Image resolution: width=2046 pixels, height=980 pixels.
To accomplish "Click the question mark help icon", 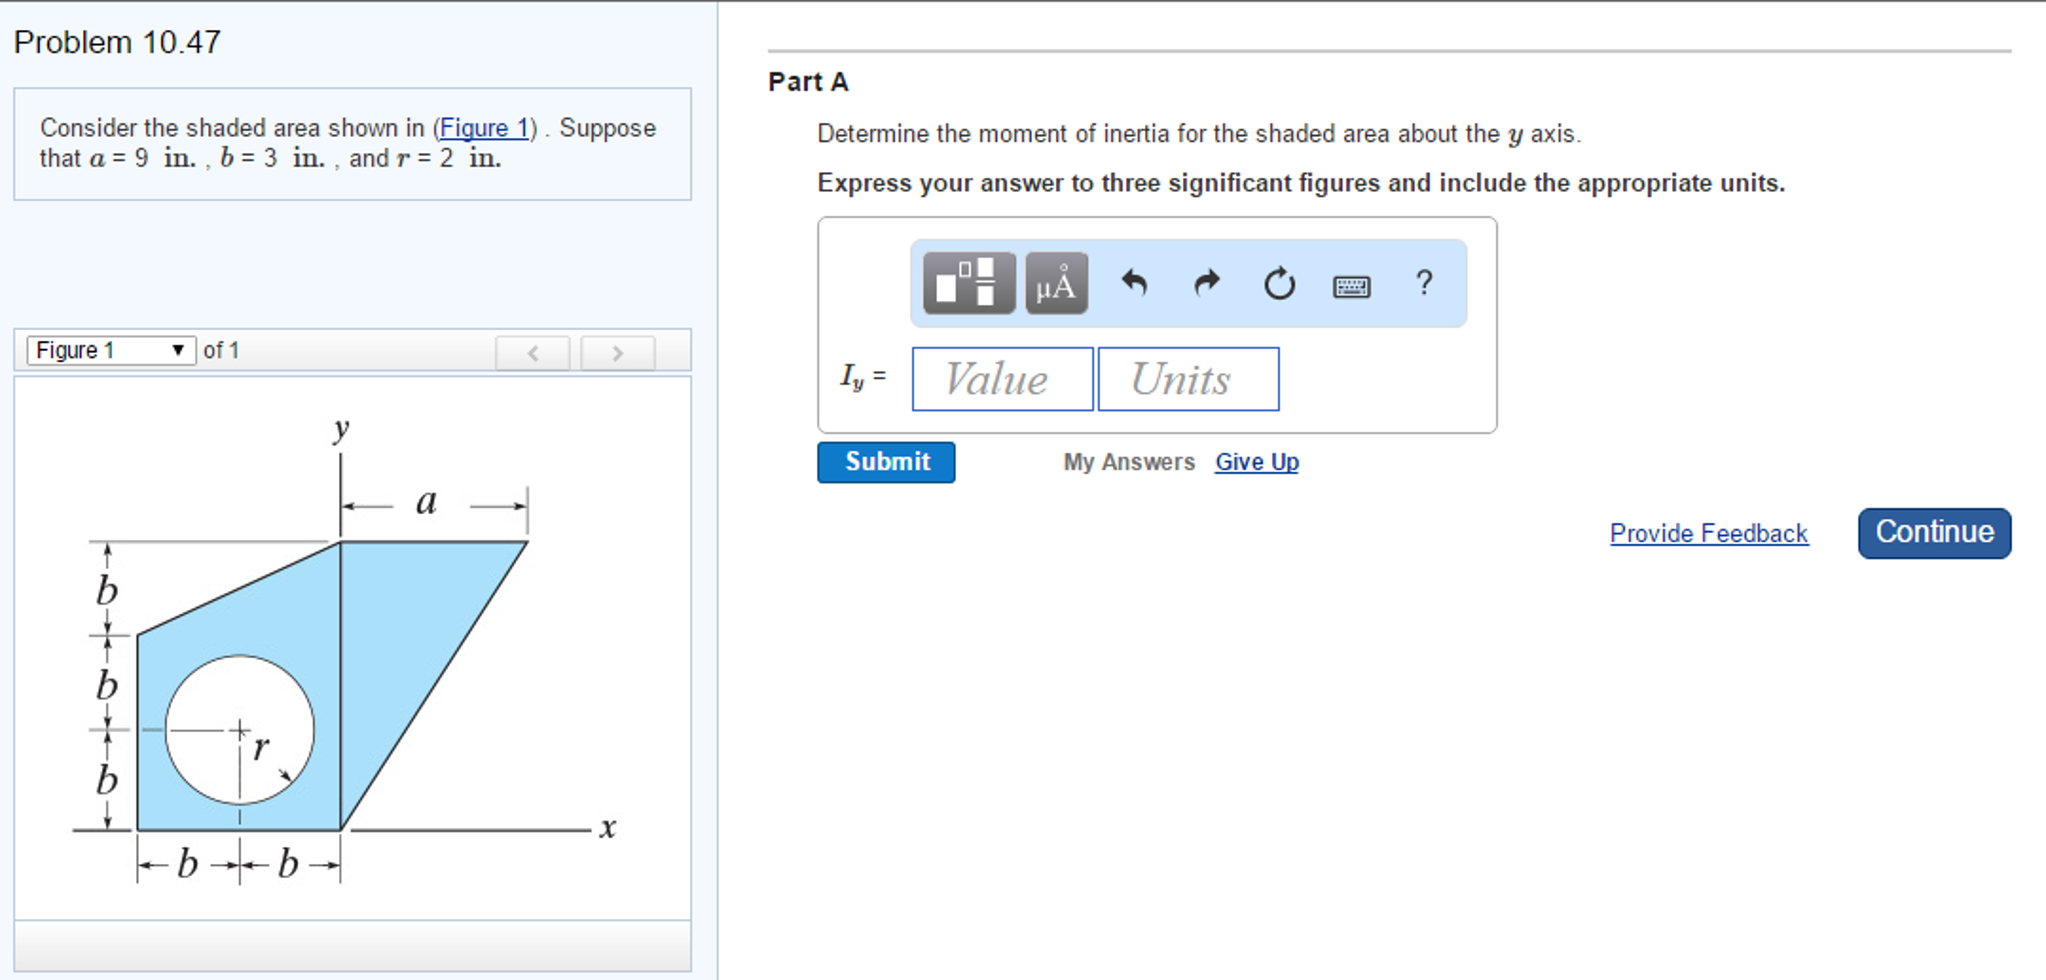I will tap(1423, 284).
